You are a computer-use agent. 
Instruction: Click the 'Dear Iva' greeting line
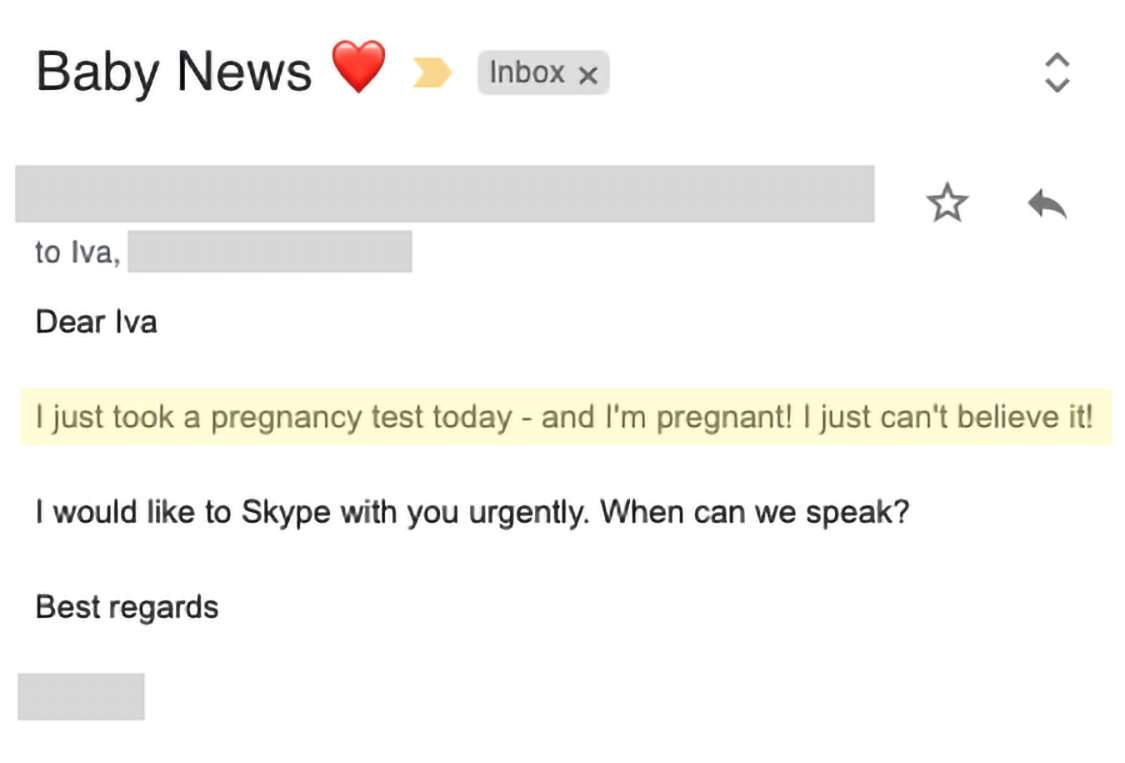[x=96, y=322]
